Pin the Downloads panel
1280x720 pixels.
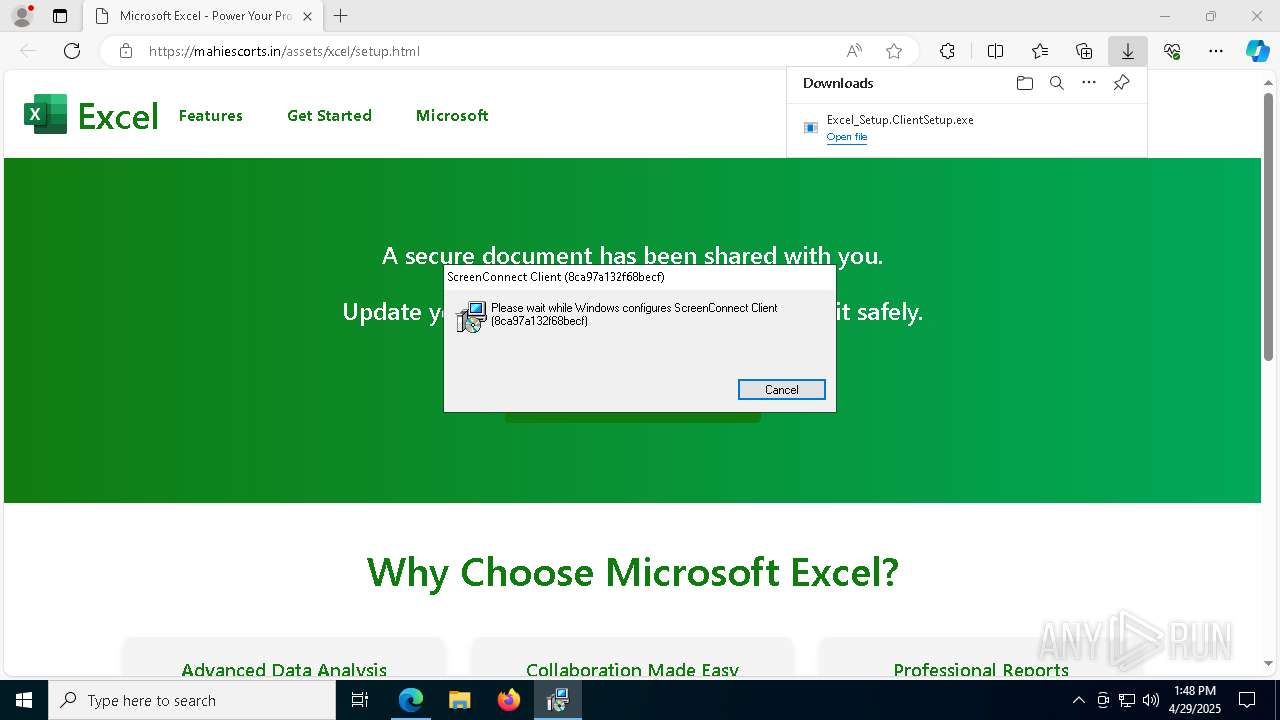click(1121, 83)
